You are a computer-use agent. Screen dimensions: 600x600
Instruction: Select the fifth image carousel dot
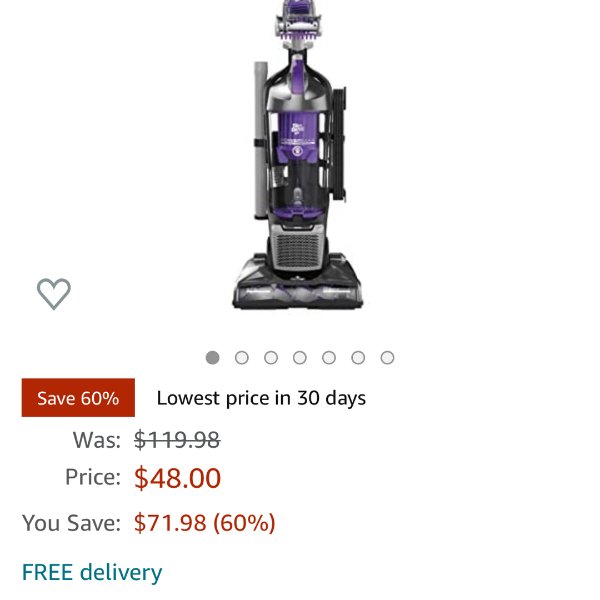tap(329, 358)
